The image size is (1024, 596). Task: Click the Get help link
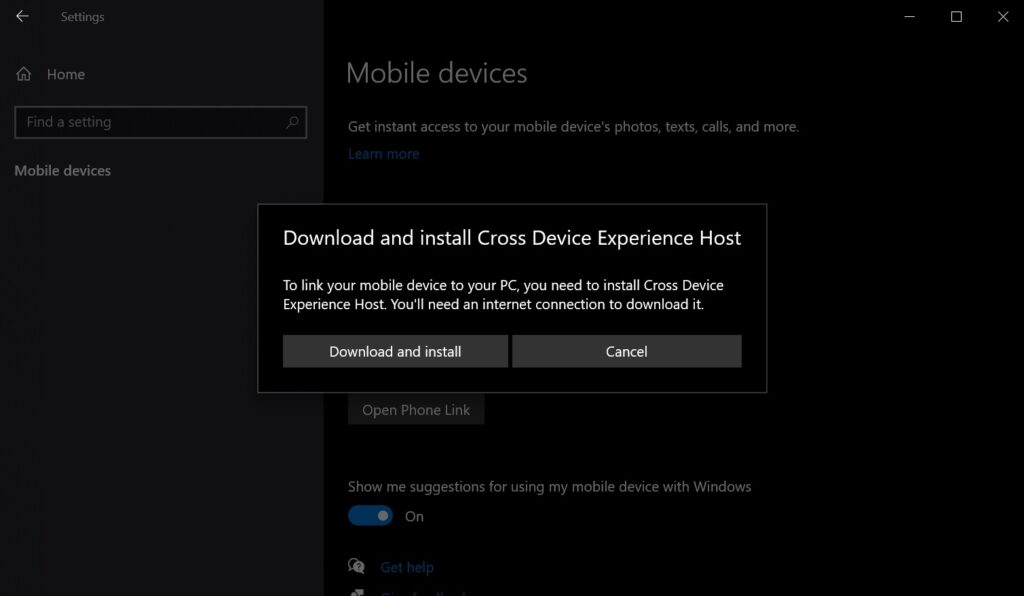[407, 566]
